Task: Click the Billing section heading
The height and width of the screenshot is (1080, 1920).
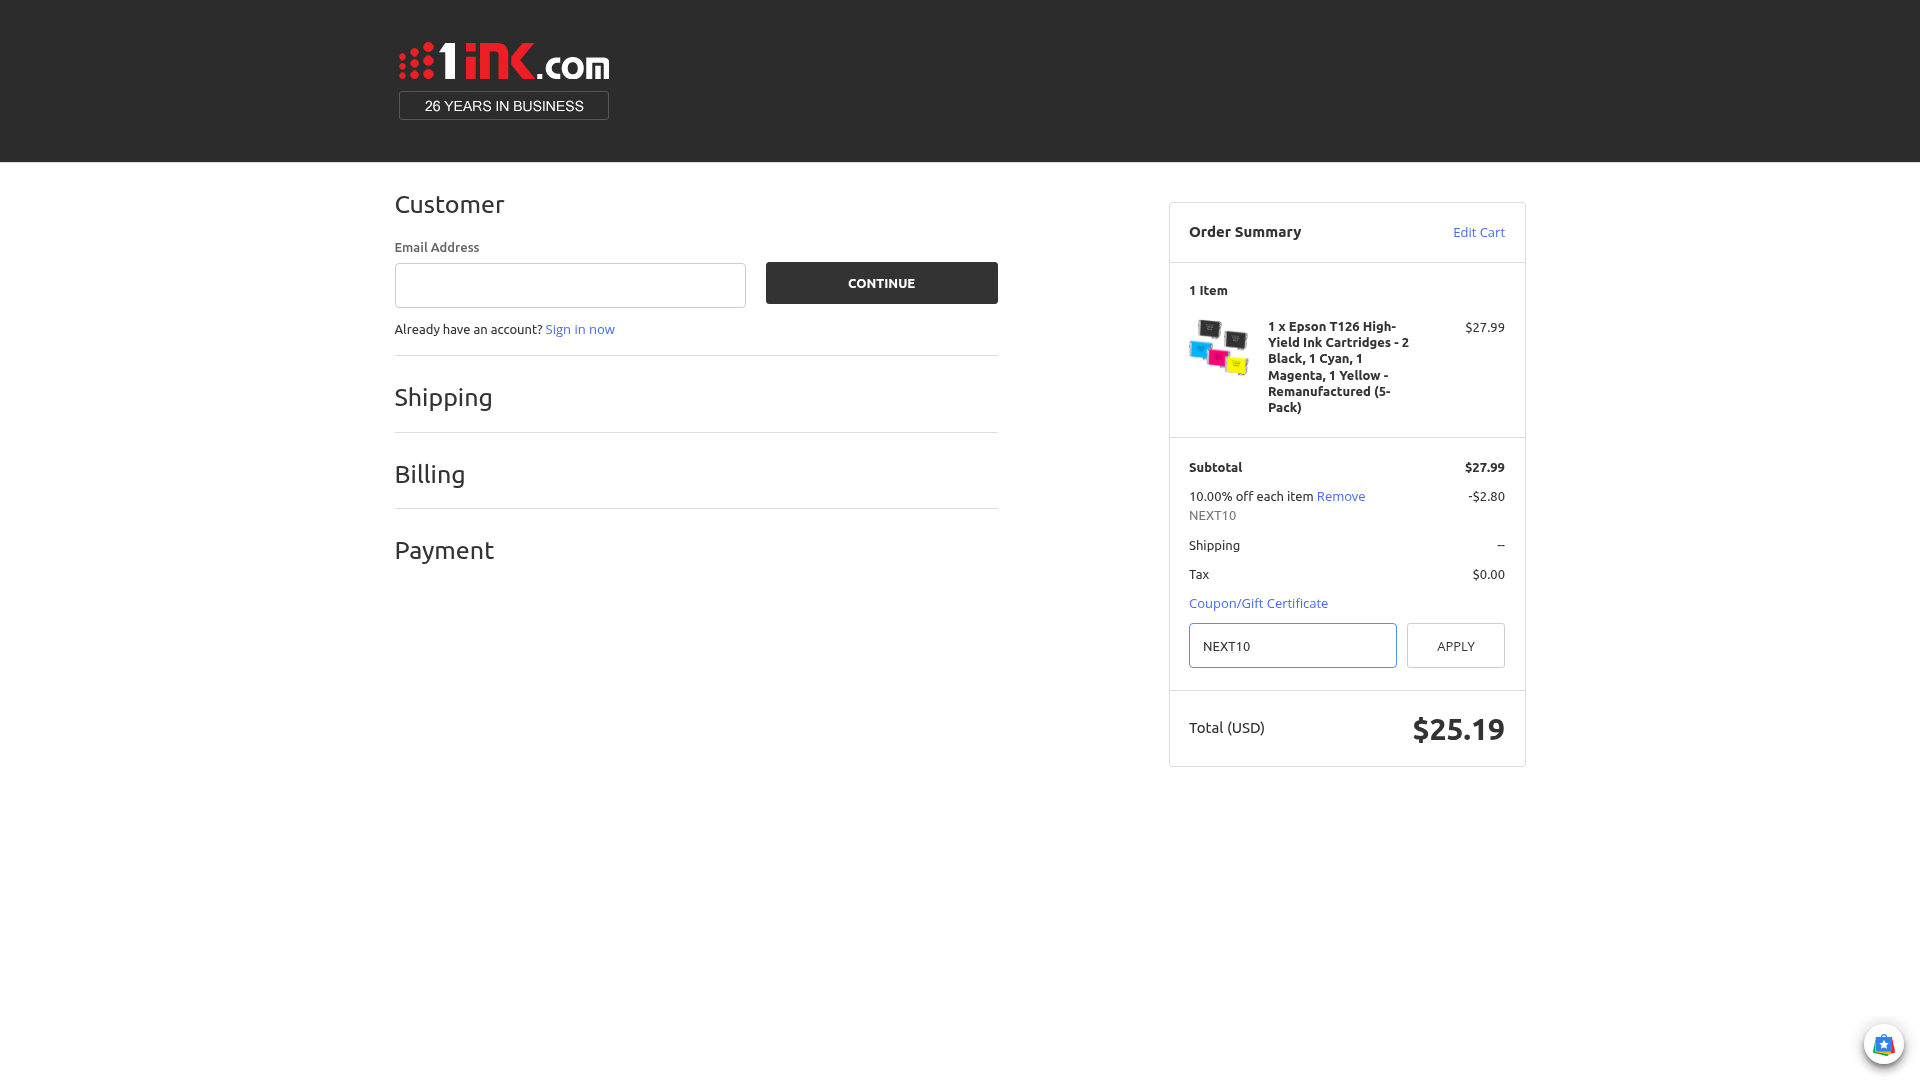Action: 430,475
